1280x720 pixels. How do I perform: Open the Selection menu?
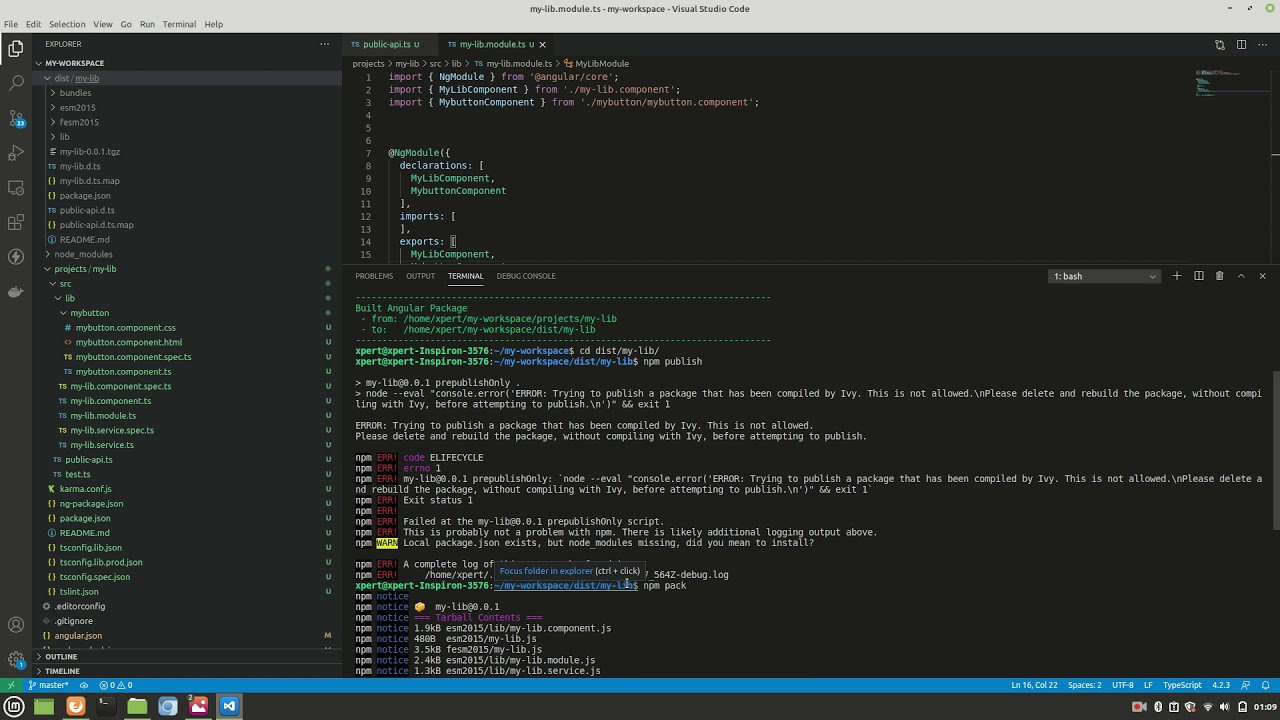(67, 24)
